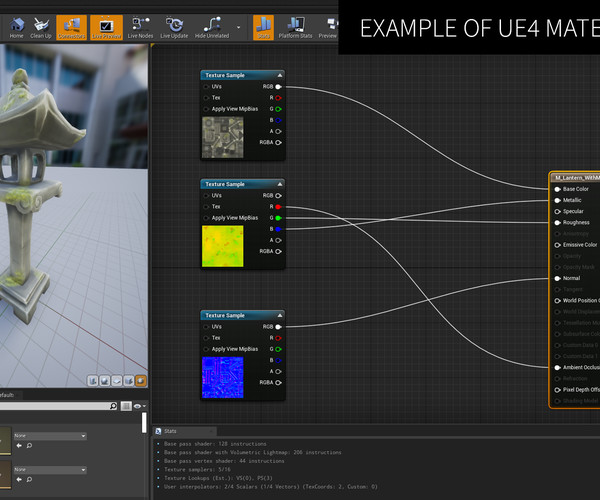Toggle the Live Preview button
This screenshot has height=500, width=600.
[106, 26]
